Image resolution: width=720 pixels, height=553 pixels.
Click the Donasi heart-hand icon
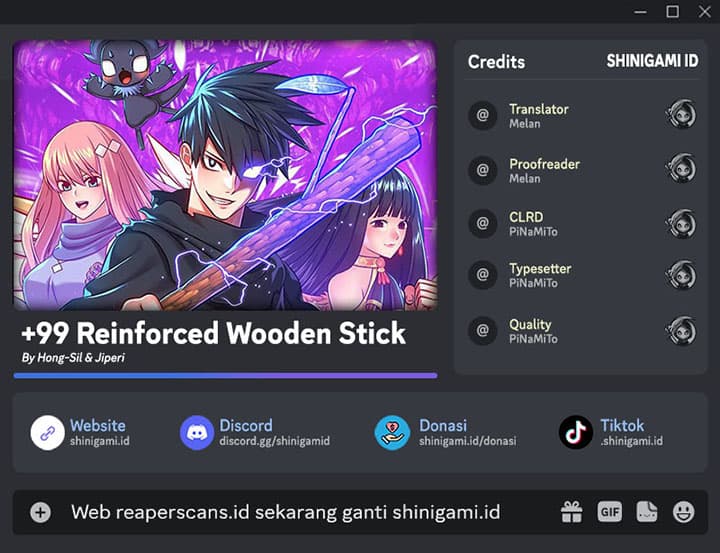point(392,433)
